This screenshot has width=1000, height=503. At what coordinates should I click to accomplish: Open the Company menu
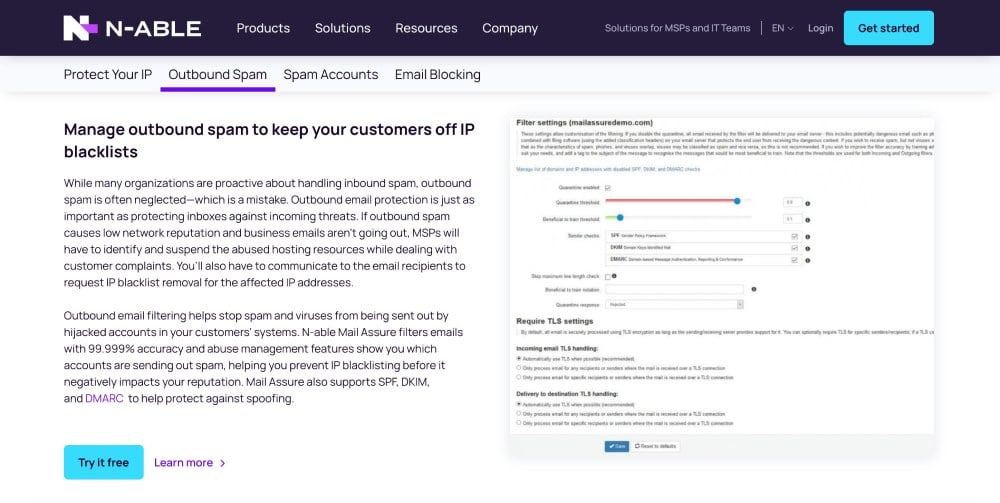tap(510, 28)
